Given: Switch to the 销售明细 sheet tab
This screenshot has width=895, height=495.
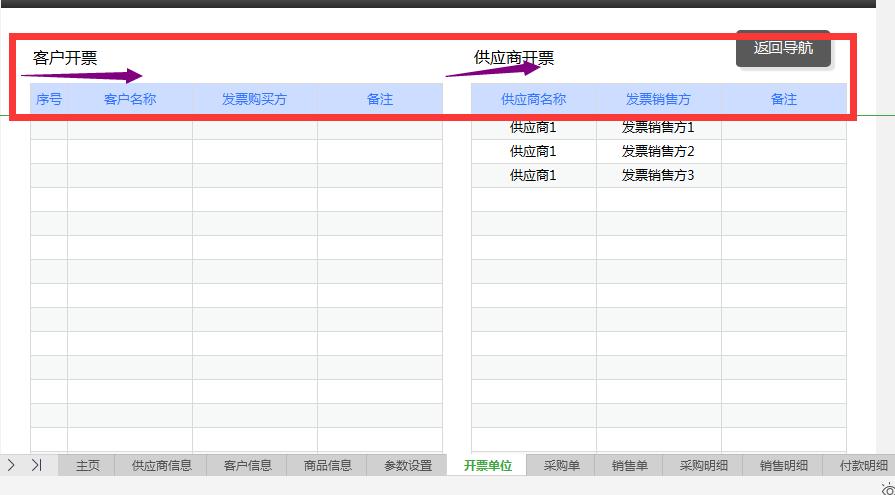Looking at the screenshot, I should pyautogui.click(x=783, y=466).
